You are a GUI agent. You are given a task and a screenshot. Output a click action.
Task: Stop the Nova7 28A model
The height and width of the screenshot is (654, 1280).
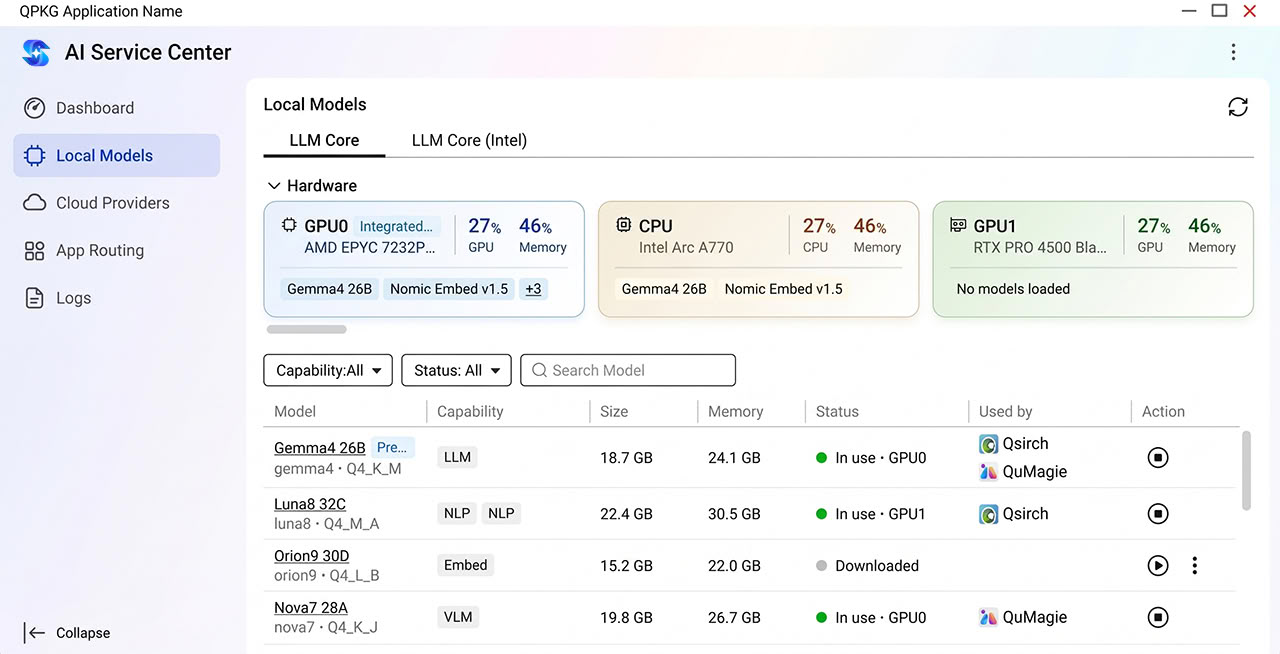coord(1158,618)
